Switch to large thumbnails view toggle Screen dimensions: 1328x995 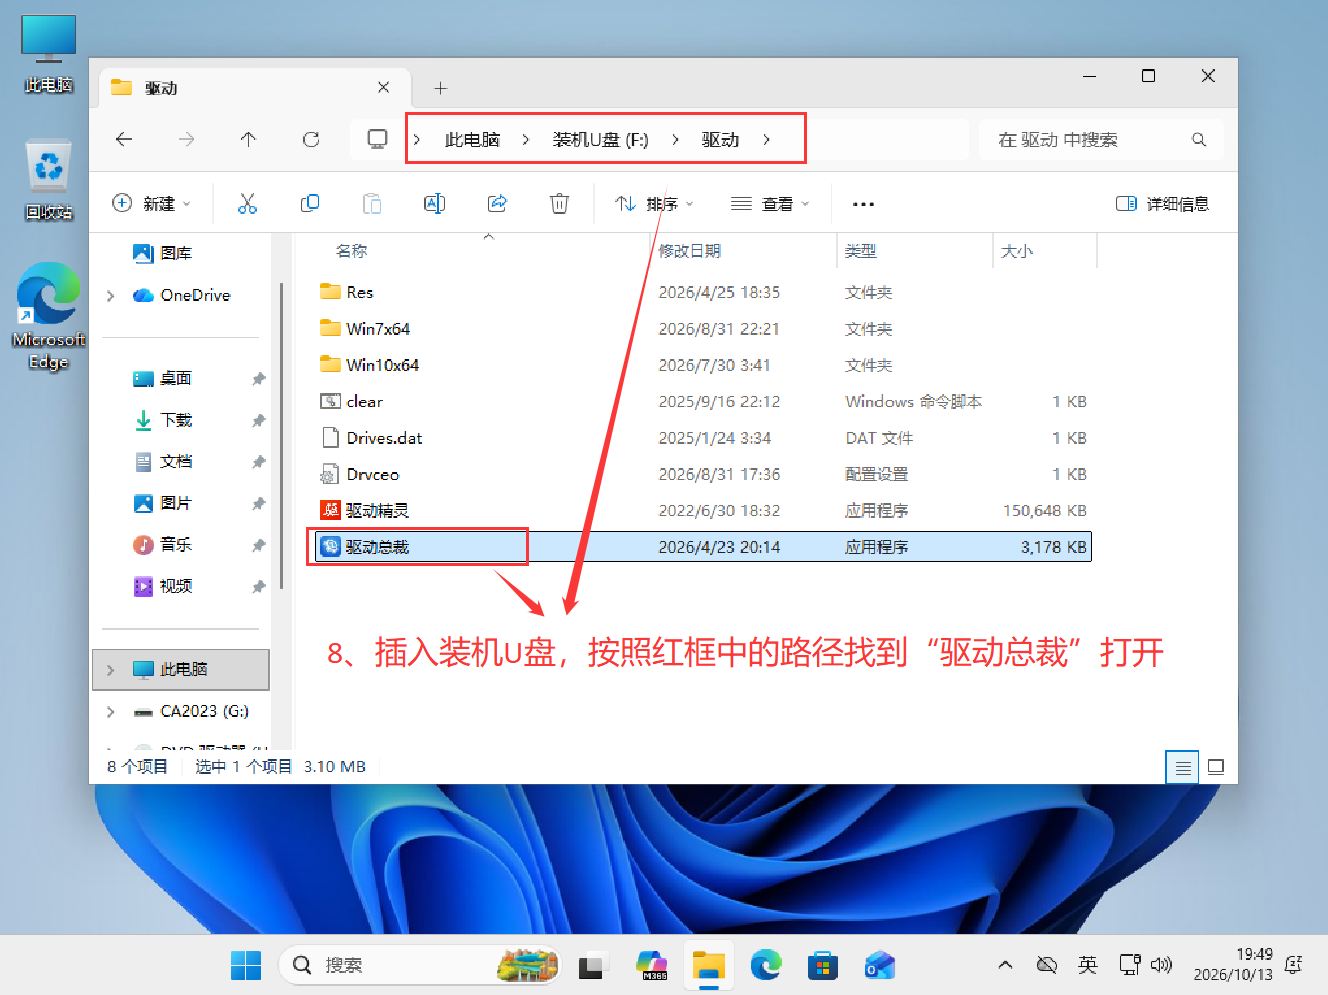[x=1216, y=767]
